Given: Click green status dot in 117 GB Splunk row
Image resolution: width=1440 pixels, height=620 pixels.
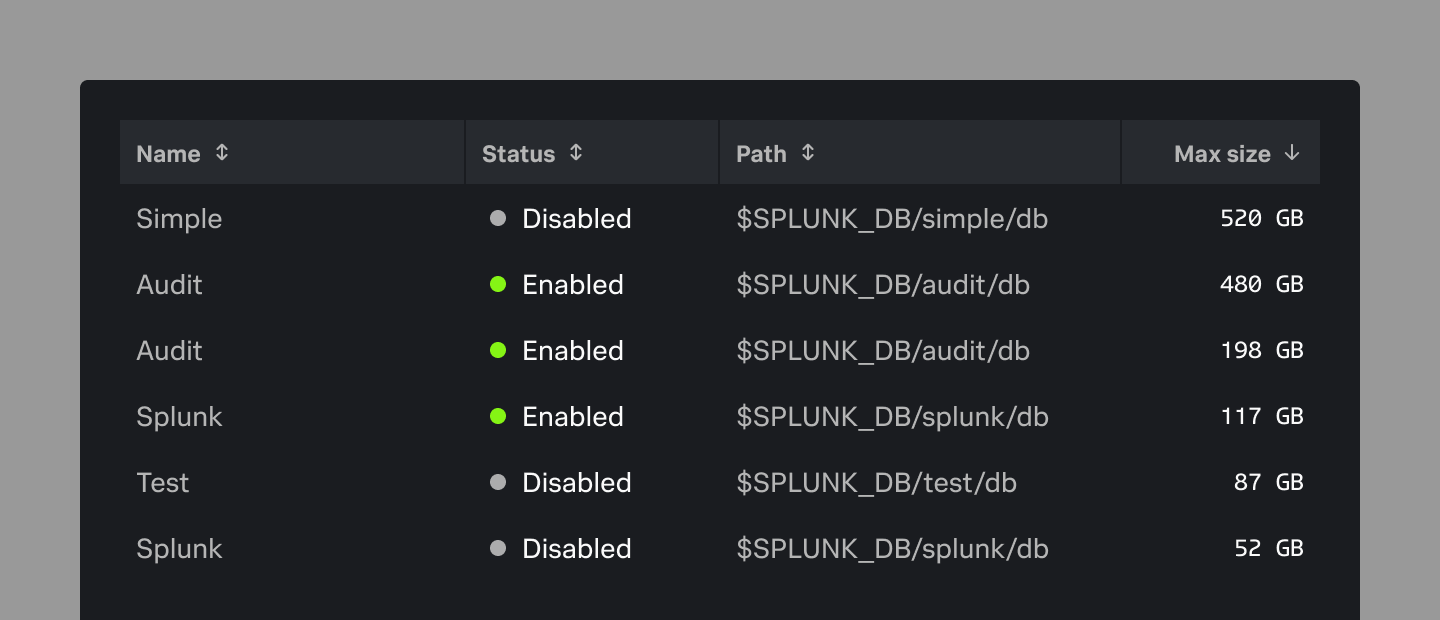Looking at the screenshot, I should coord(498,416).
